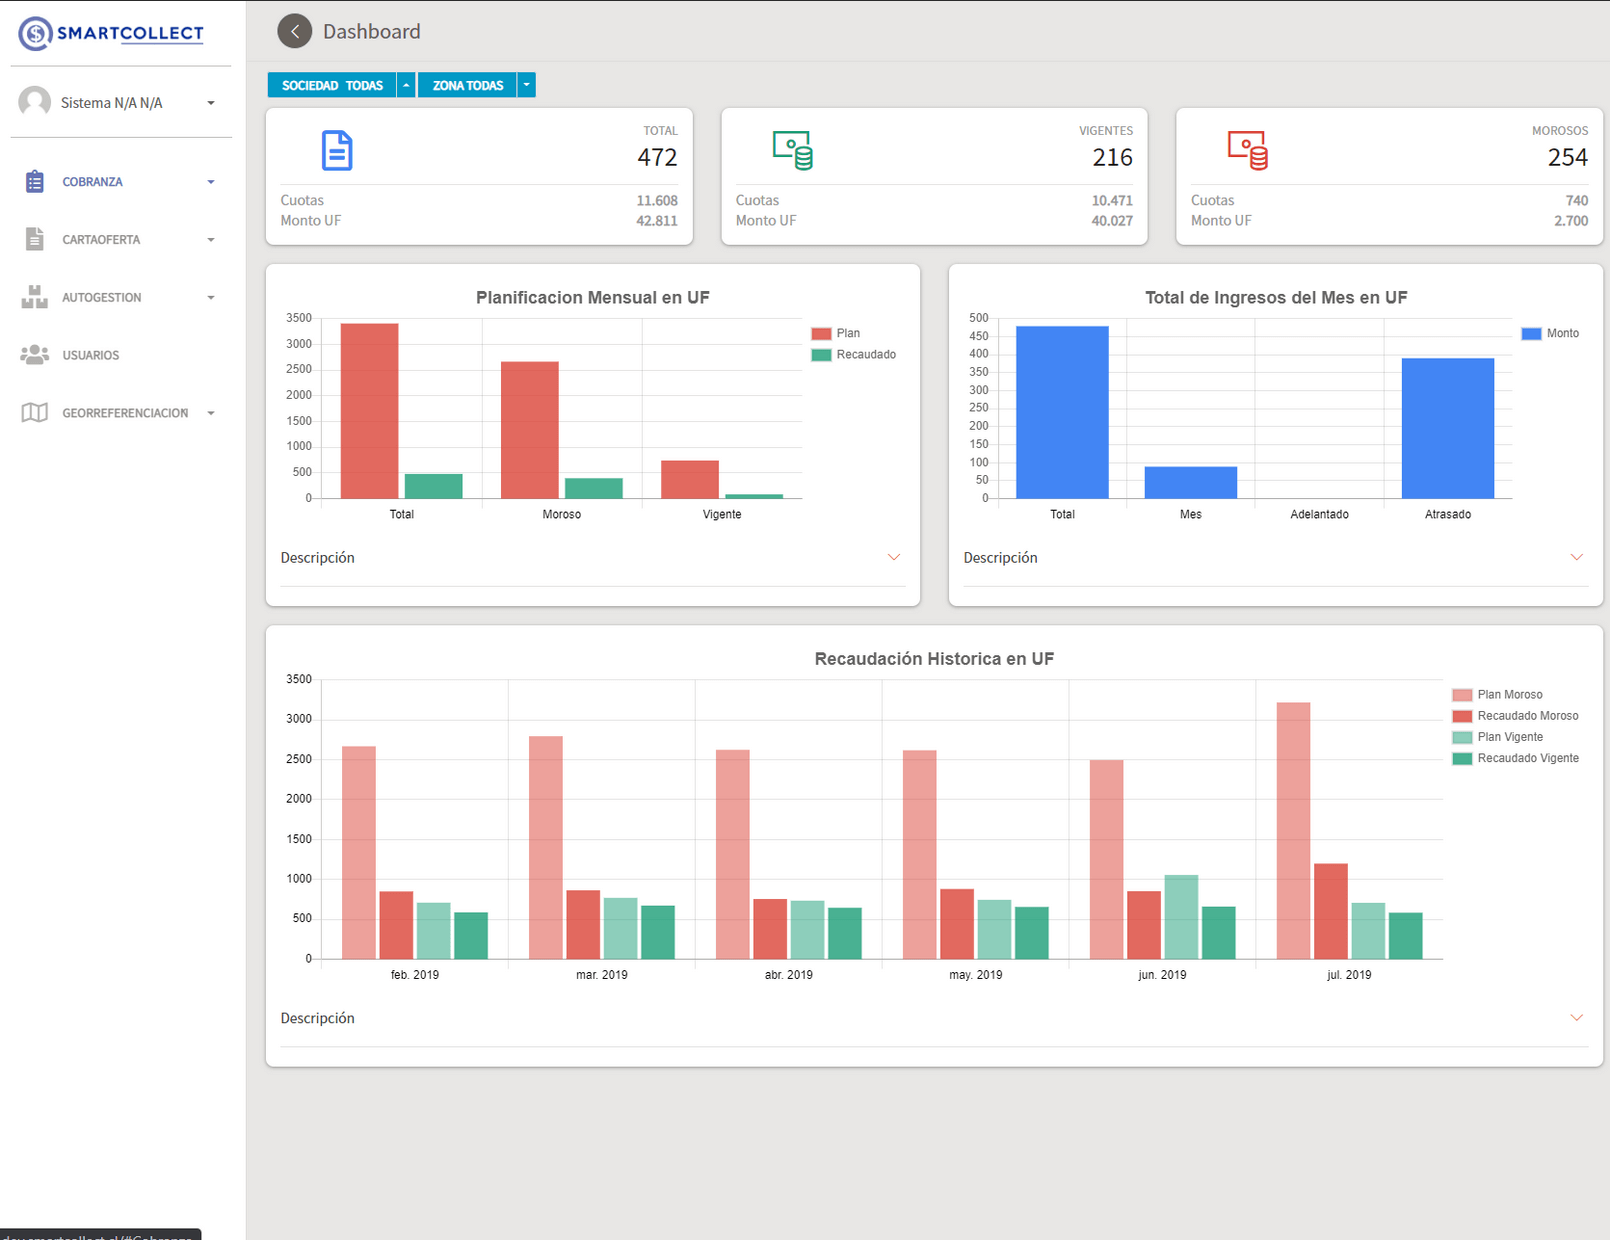Click the Moroso Plan bar in monthly chart
Image resolution: width=1610 pixels, height=1240 pixels.
pyautogui.click(x=530, y=430)
